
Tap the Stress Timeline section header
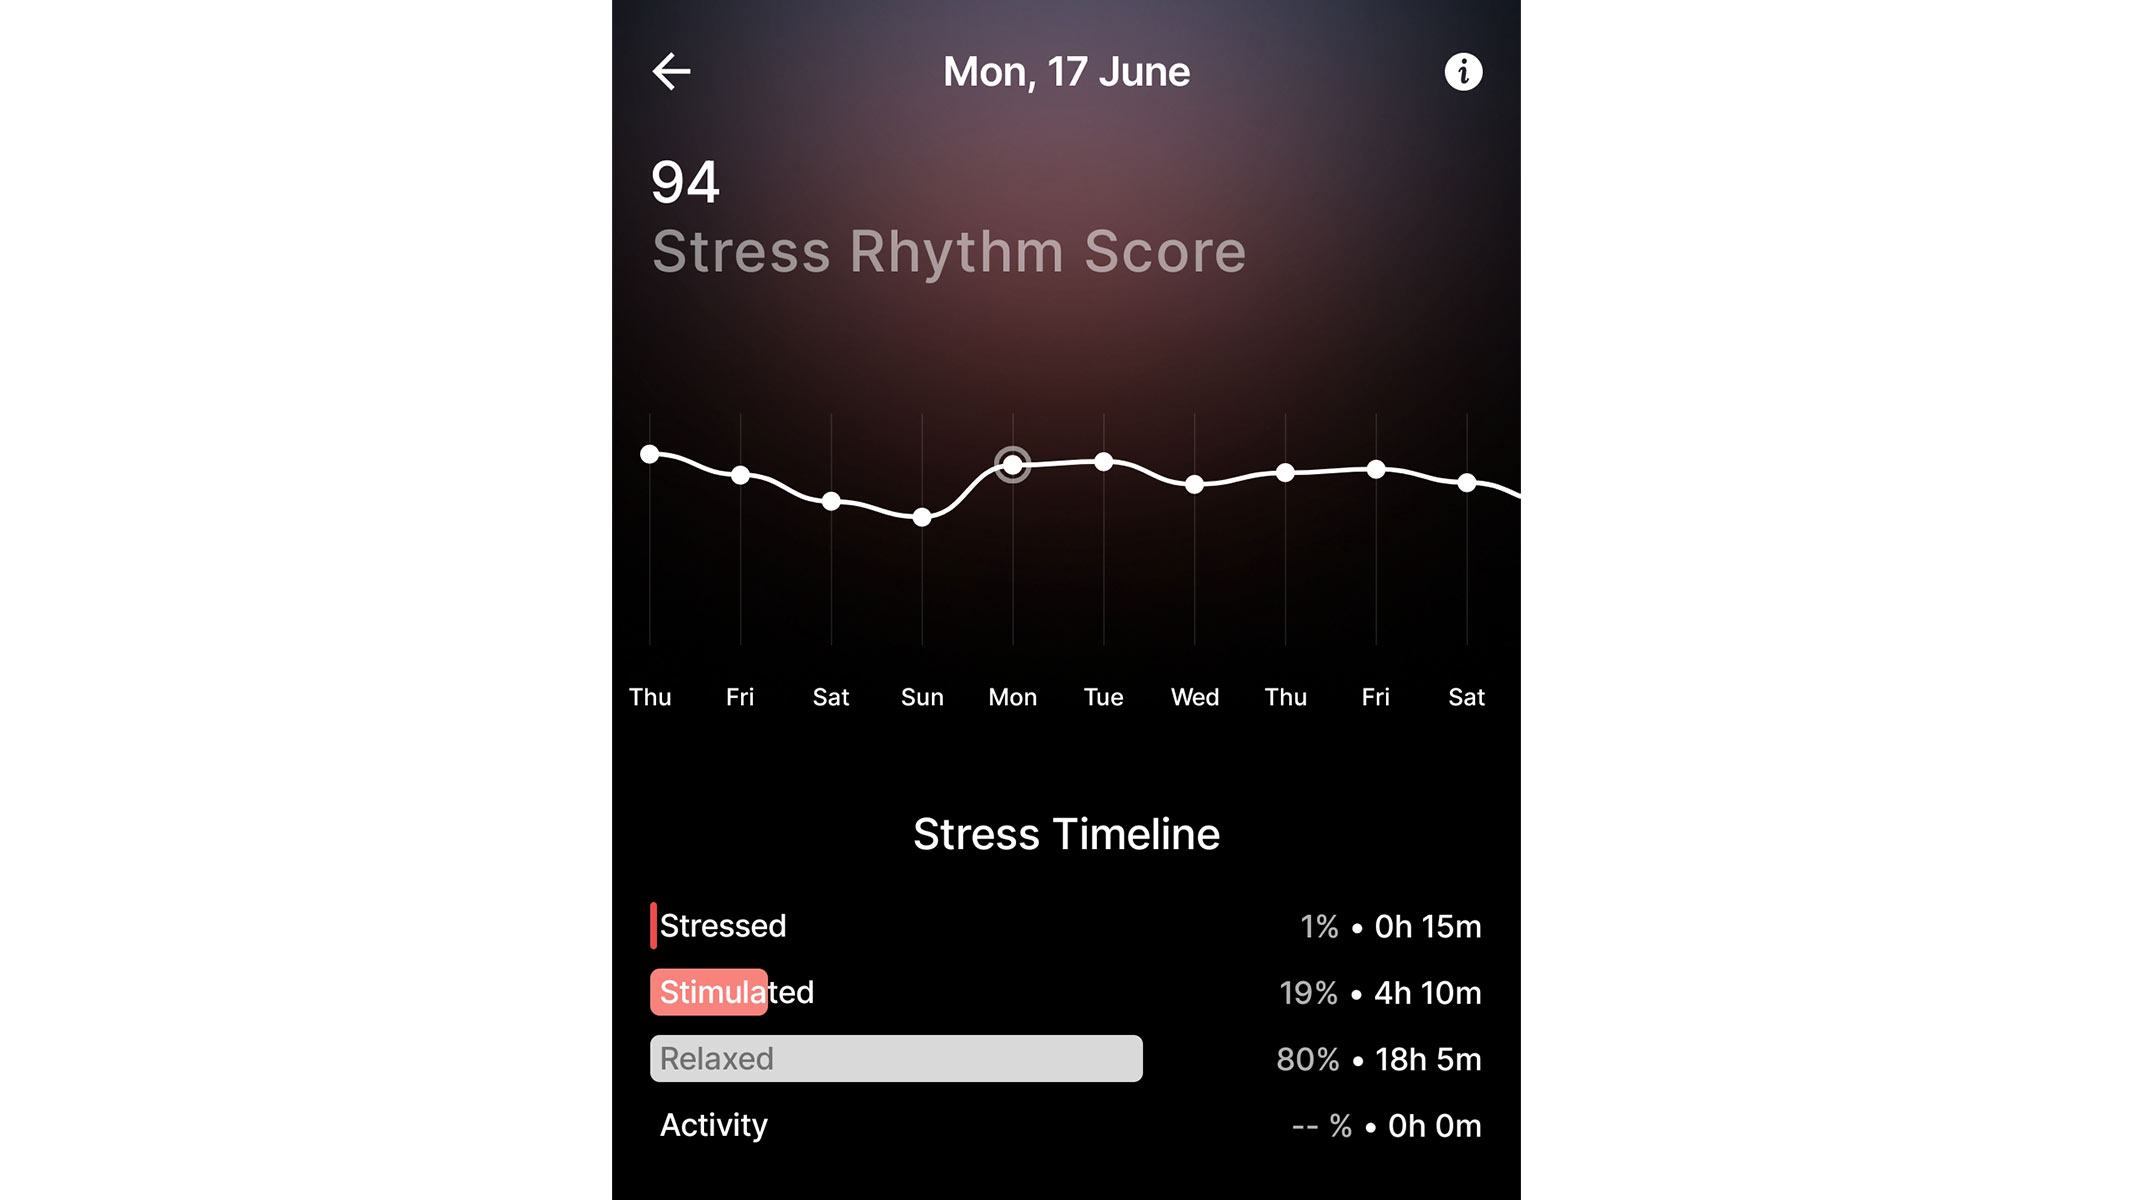point(1065,832)
